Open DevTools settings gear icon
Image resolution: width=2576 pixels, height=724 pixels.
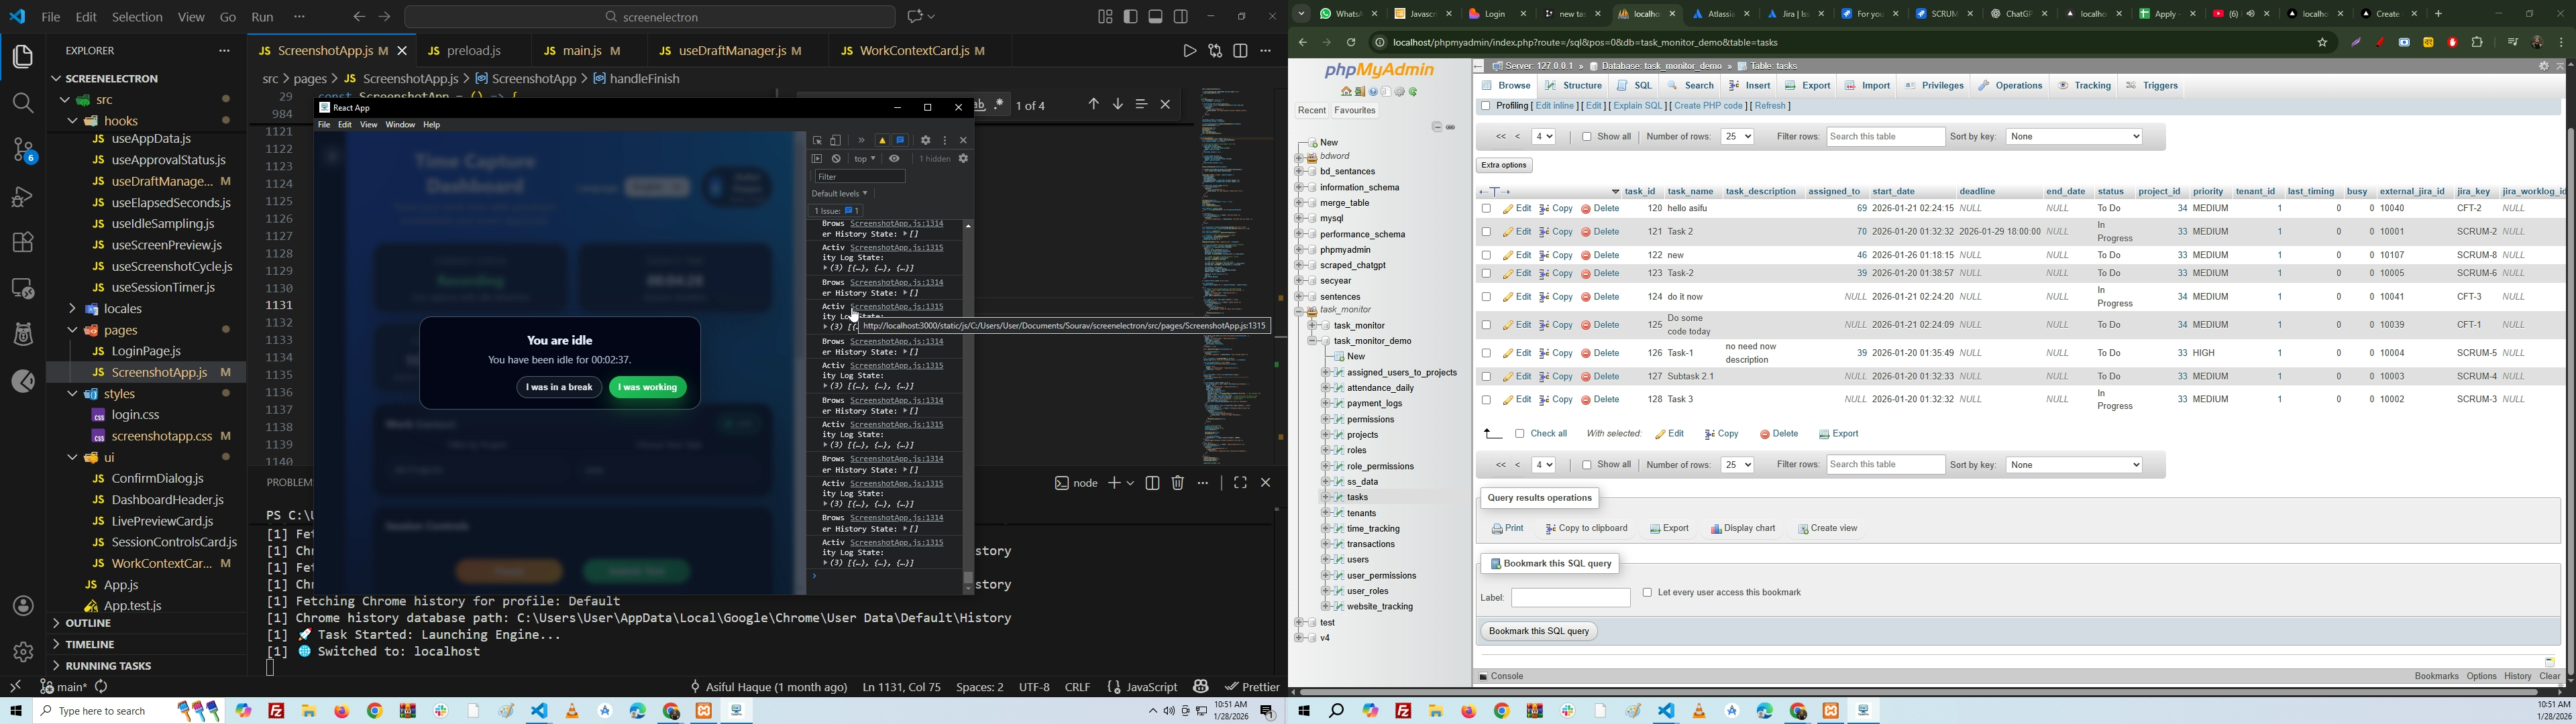coord(926,141)
